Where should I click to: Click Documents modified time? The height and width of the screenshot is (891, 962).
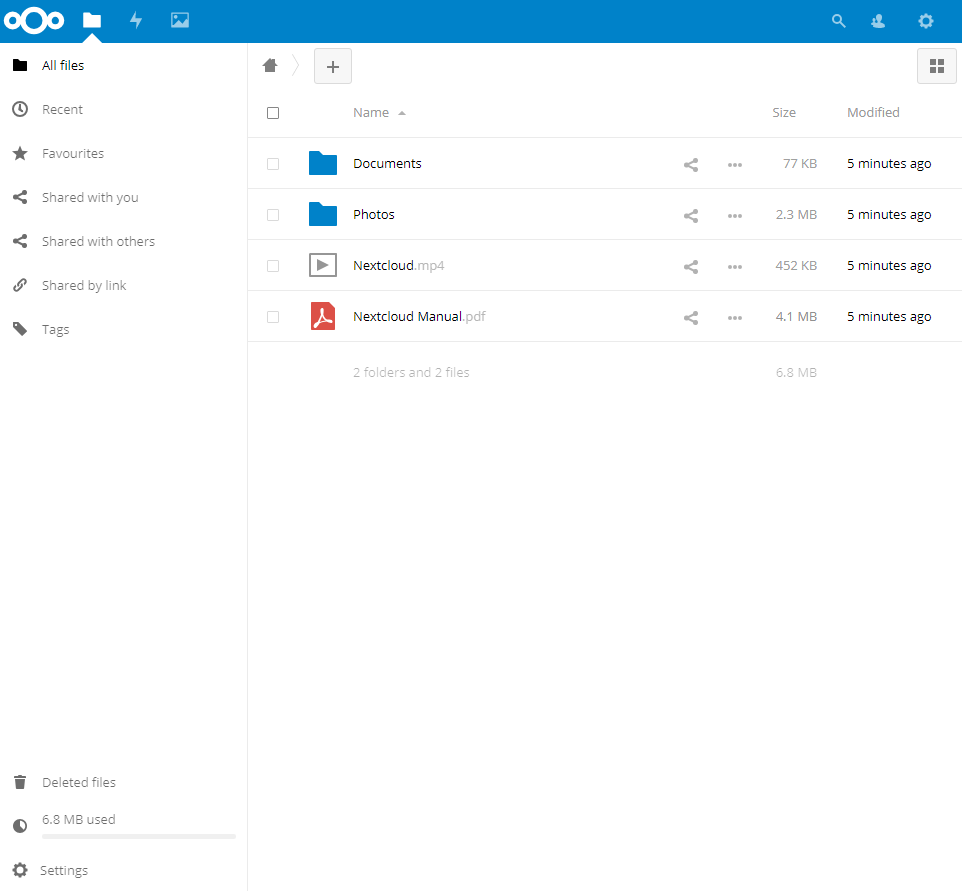889,164
